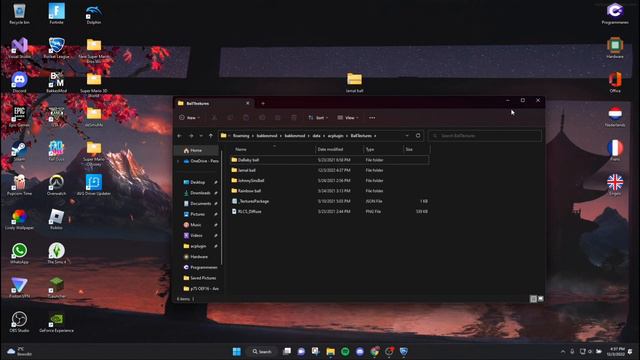Open the Windows Start menu
The image size is (640, 360).
coord(237,351)
